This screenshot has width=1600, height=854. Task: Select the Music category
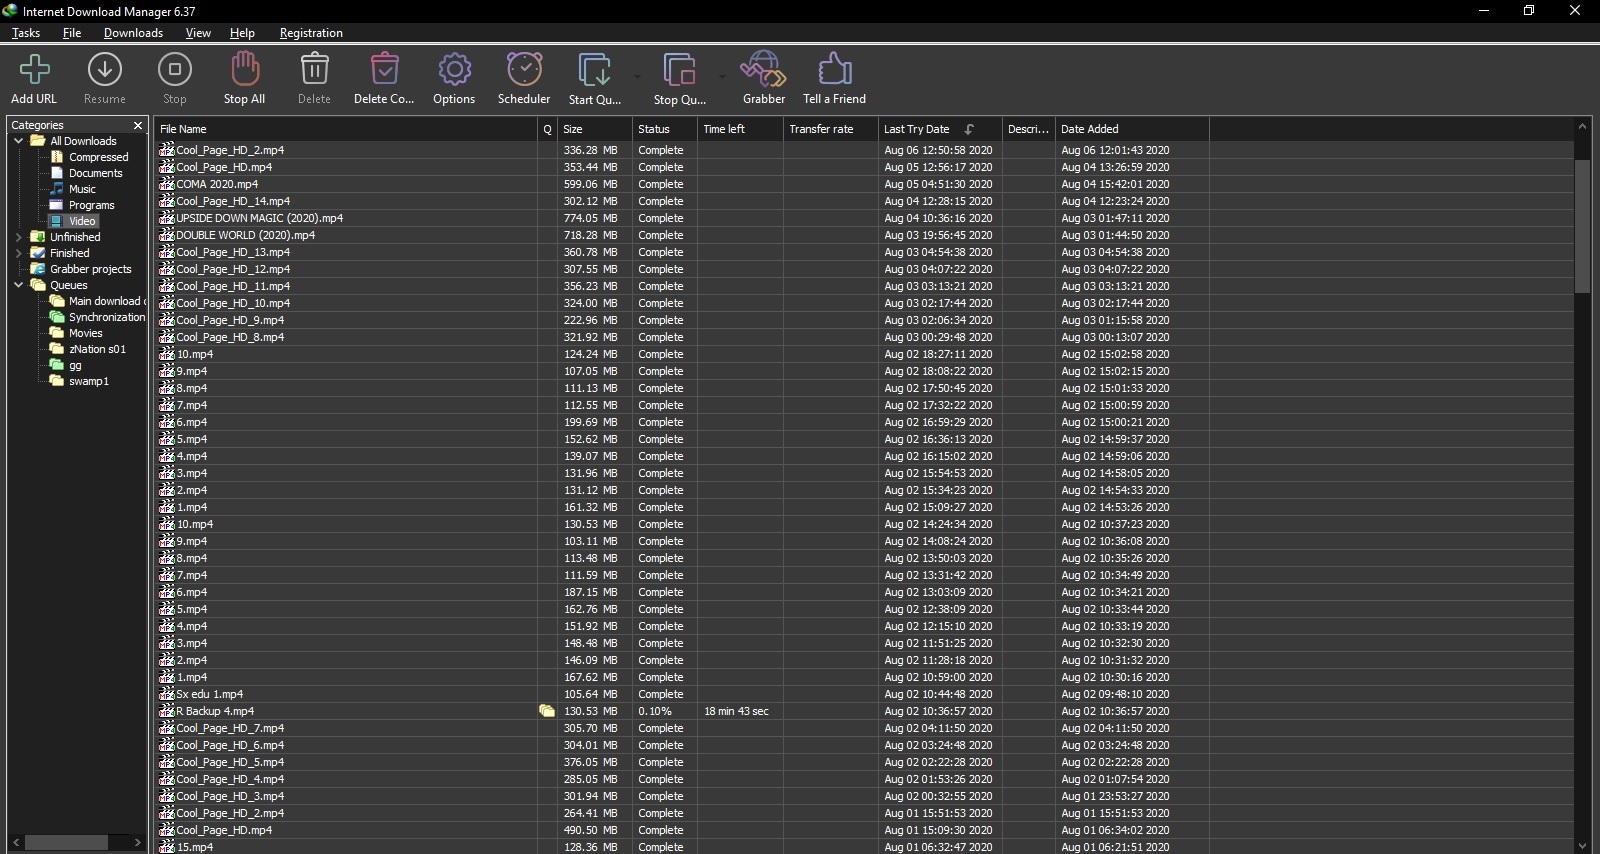click(x=82, y=189)
